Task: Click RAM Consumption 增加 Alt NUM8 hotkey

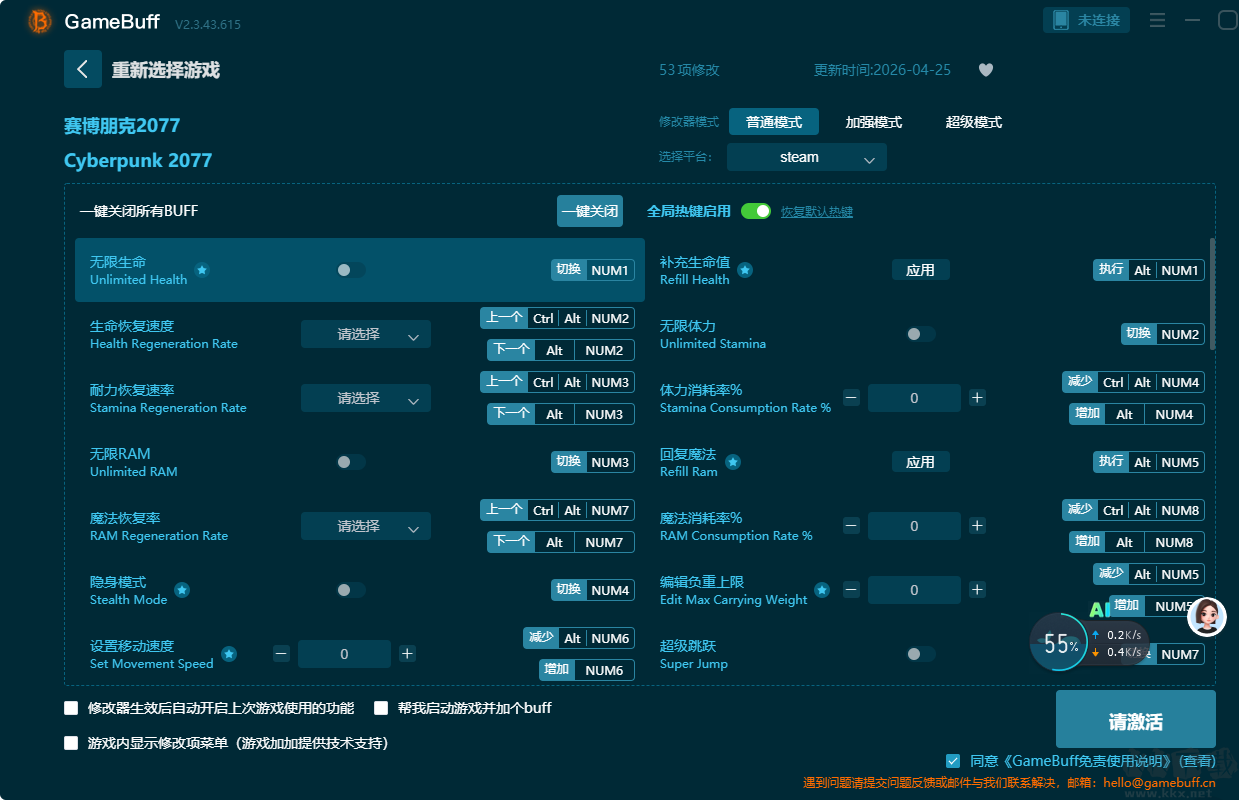Action: pyautogui.click(x=1137, y=542)
